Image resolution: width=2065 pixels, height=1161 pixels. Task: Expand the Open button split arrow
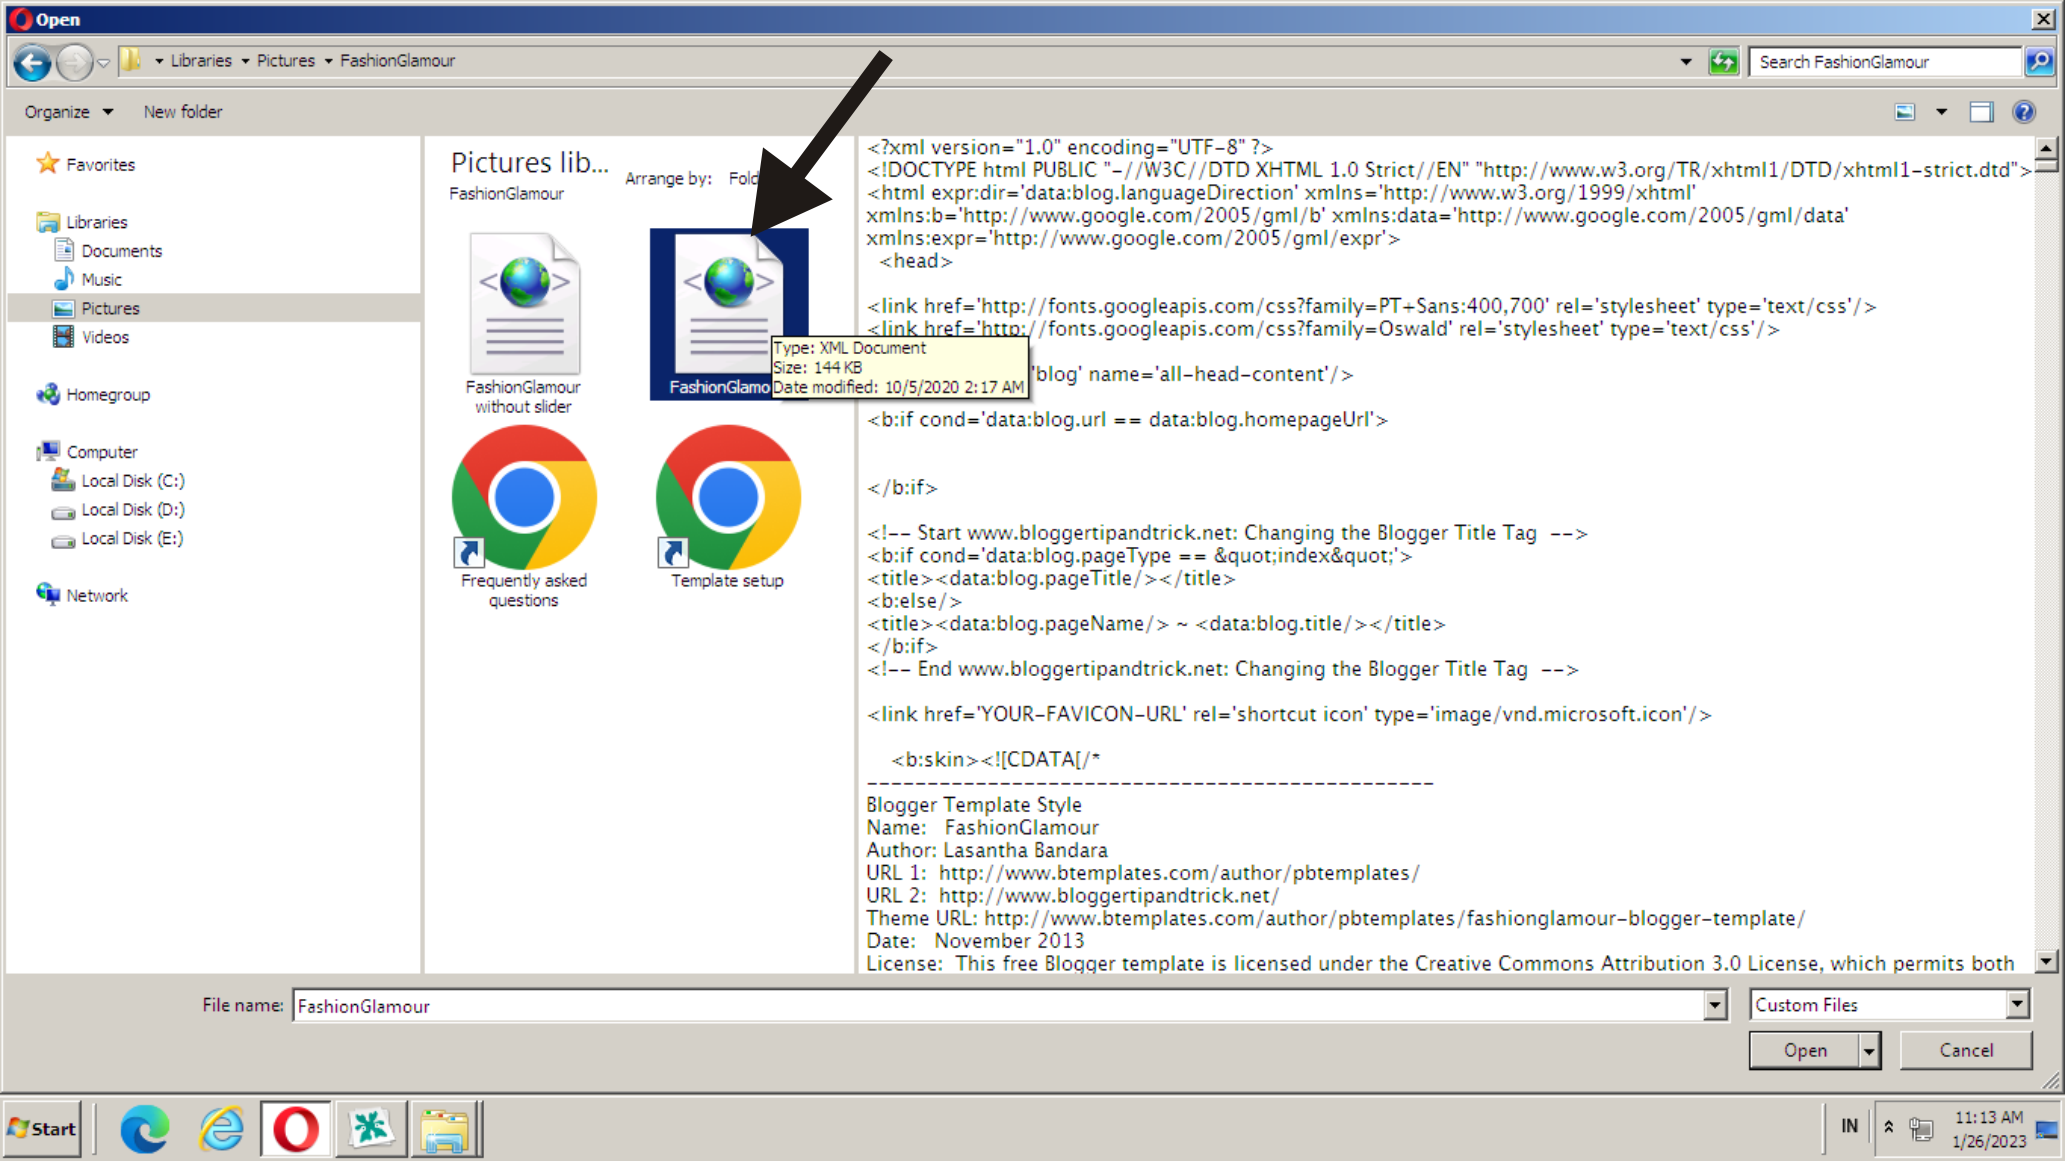pos(1869,1051)
